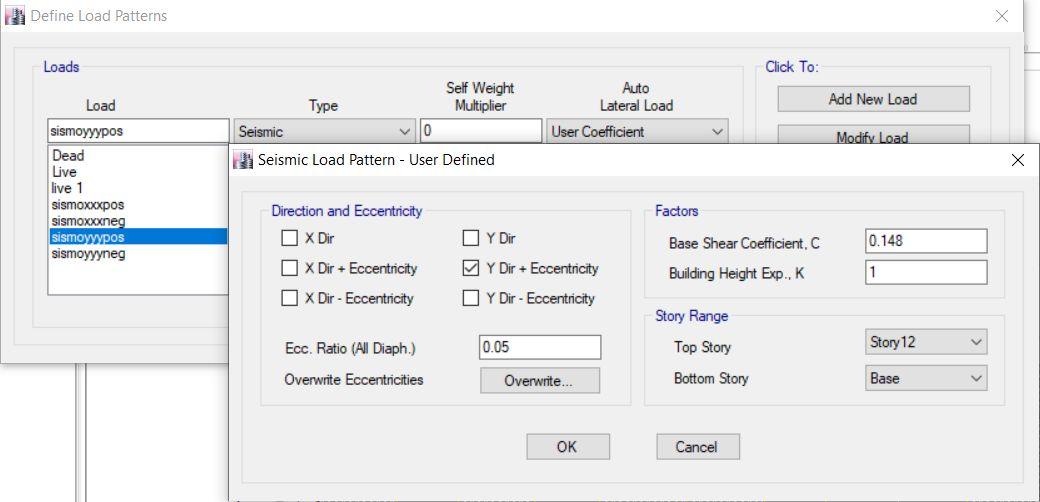Click the Overwrite... button
1040x502 pixels.
tap(539, 381)
